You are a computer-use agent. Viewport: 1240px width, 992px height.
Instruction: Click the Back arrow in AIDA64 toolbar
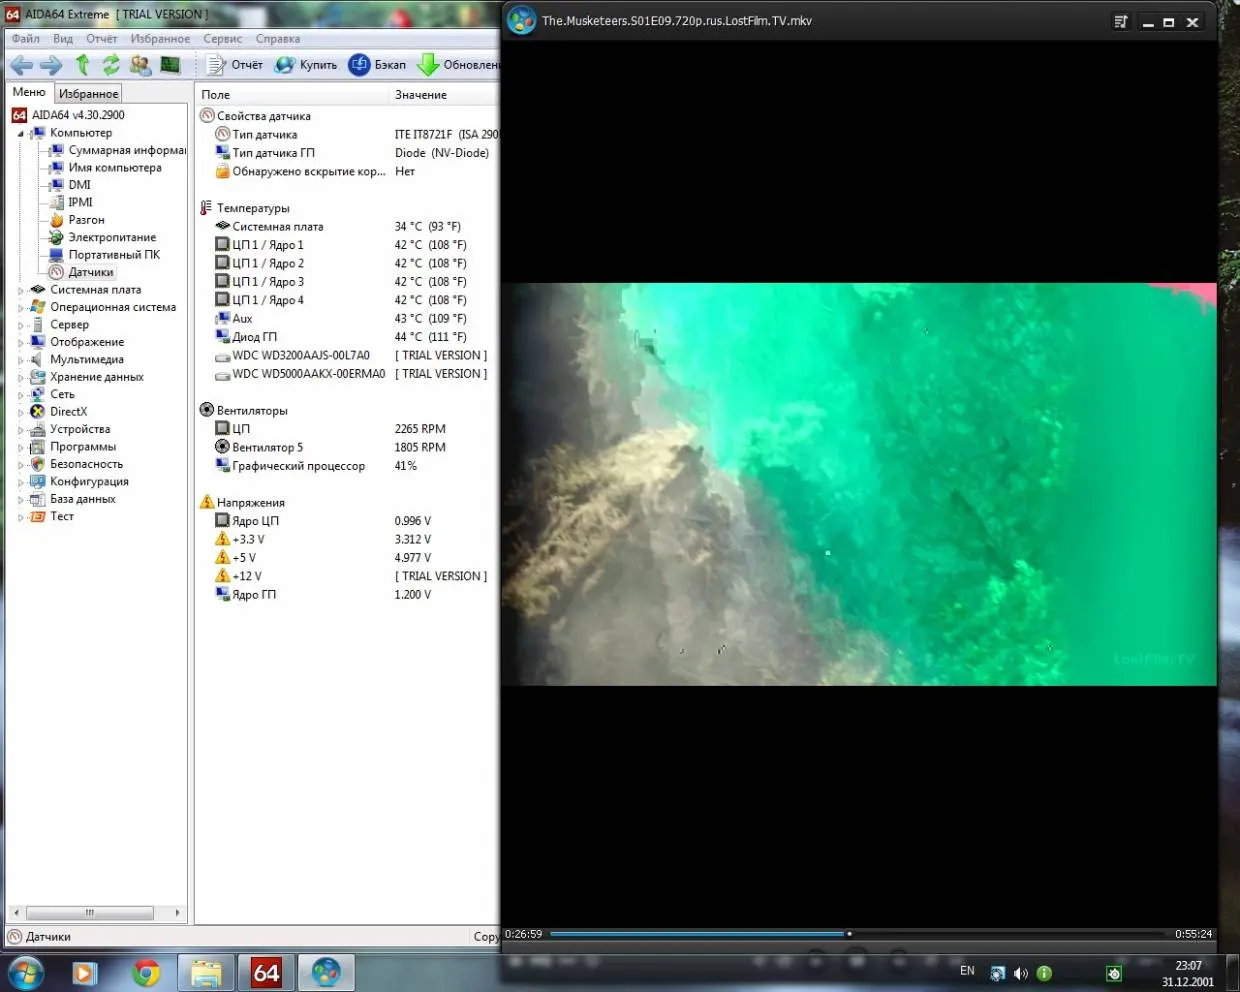pos(20,65)
